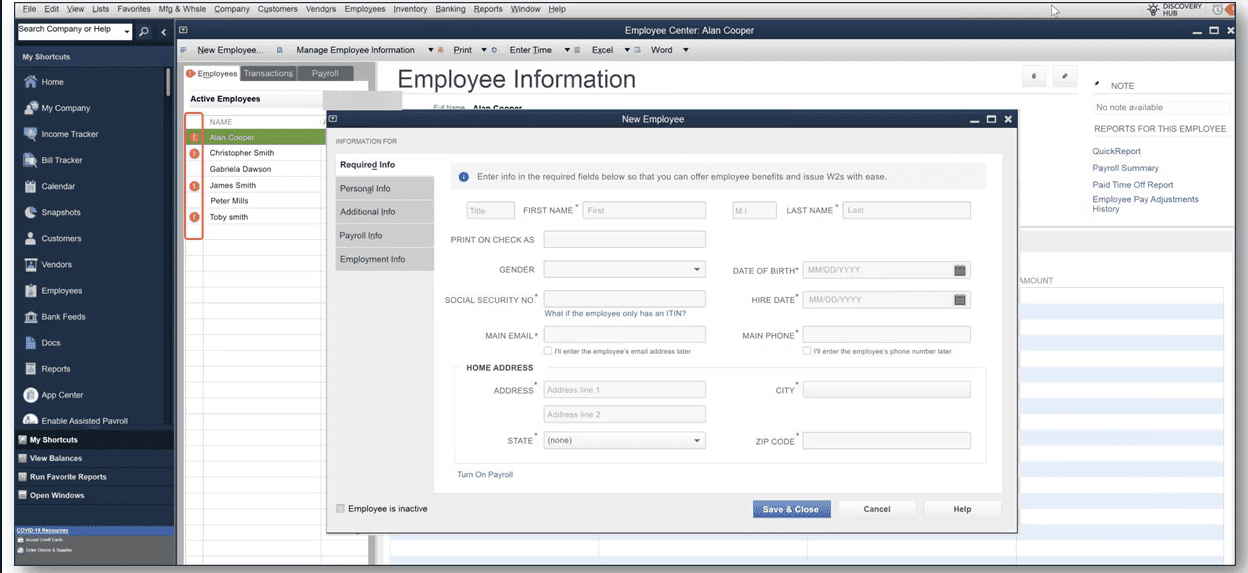Select Peter Mills in employee list
Screen dimensions: 1248x573
[229, 201]
